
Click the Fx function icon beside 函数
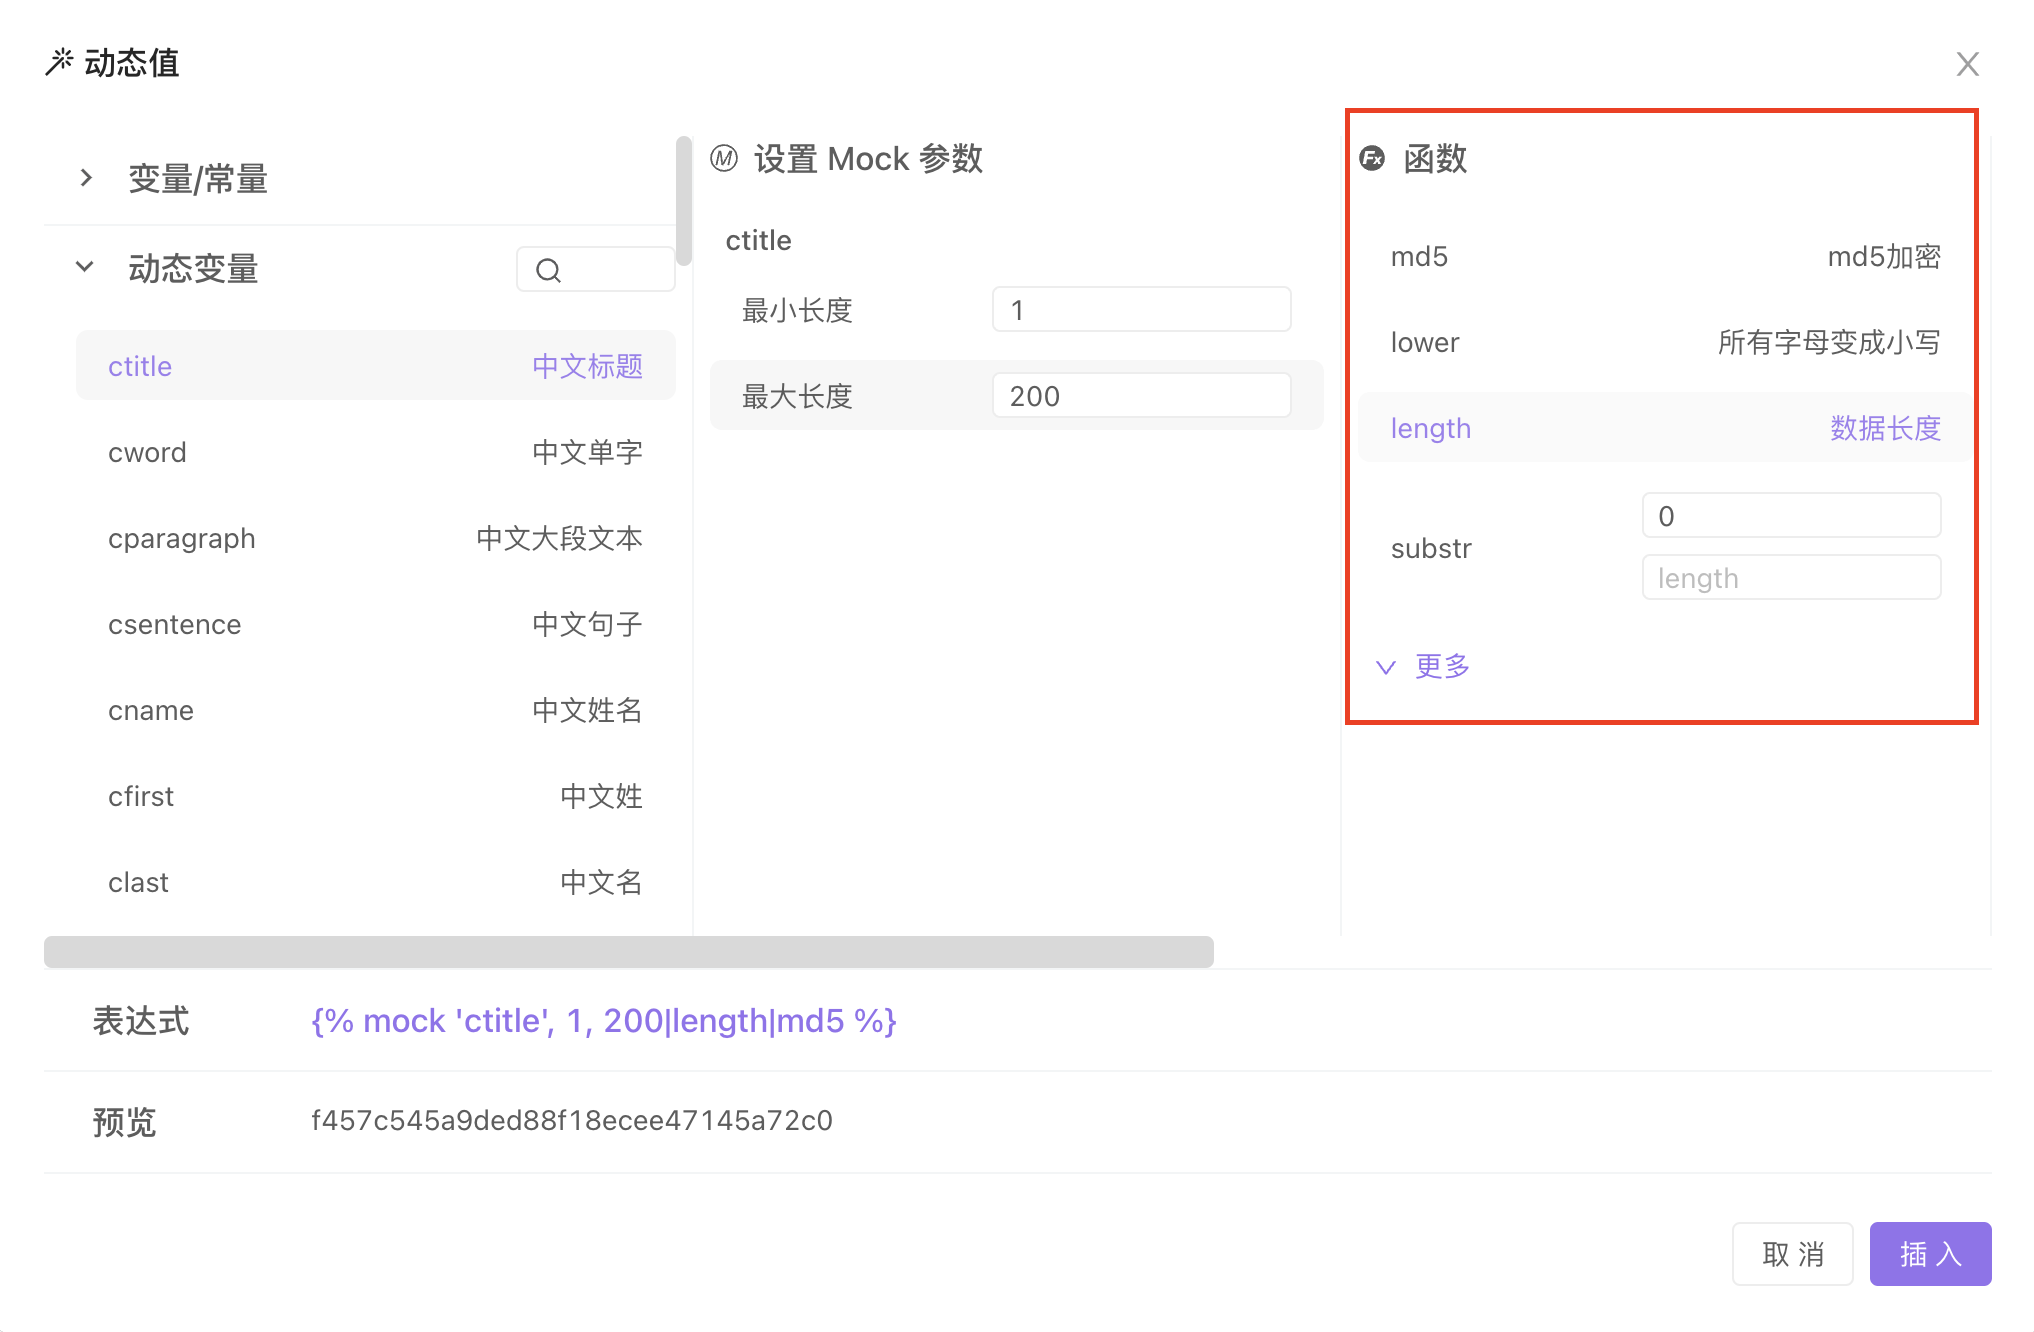(x=1372, y=158)
